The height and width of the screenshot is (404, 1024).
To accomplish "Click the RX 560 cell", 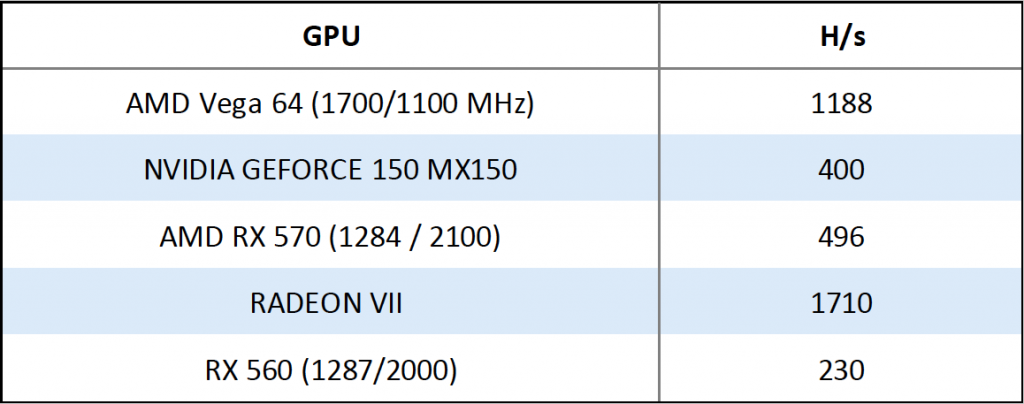I will pos(330,370).
